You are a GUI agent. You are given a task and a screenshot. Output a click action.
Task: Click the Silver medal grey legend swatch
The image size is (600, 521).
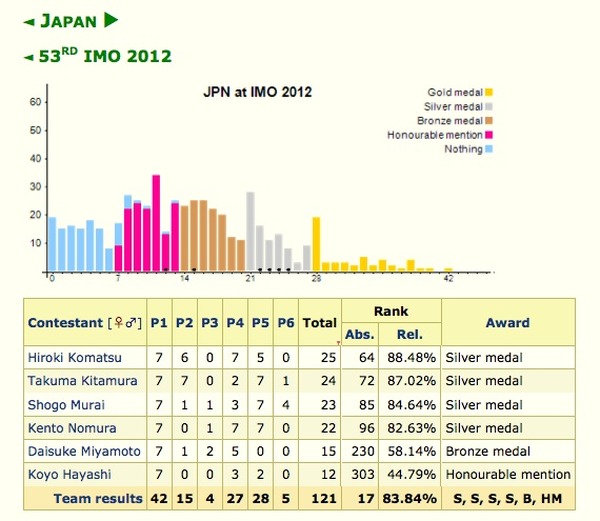(489, 106)
